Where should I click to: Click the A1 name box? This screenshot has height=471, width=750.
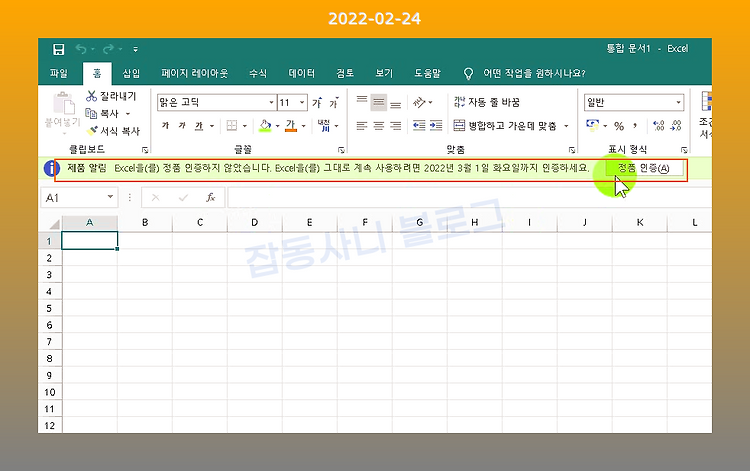79,197
